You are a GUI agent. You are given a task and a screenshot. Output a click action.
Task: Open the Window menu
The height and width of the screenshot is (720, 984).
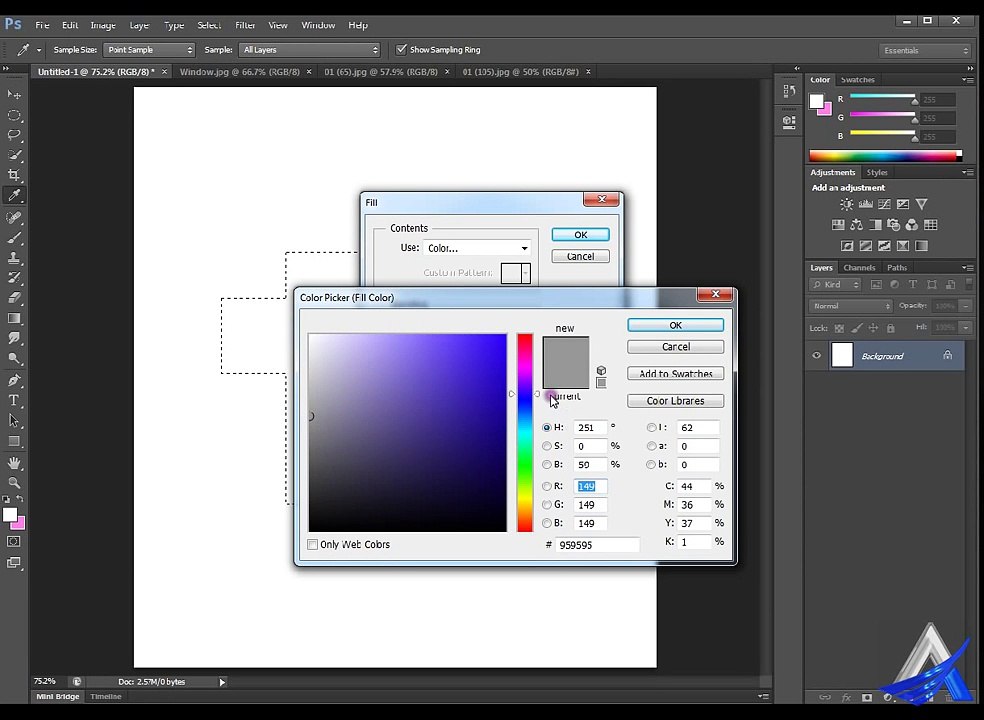(318, 25)
